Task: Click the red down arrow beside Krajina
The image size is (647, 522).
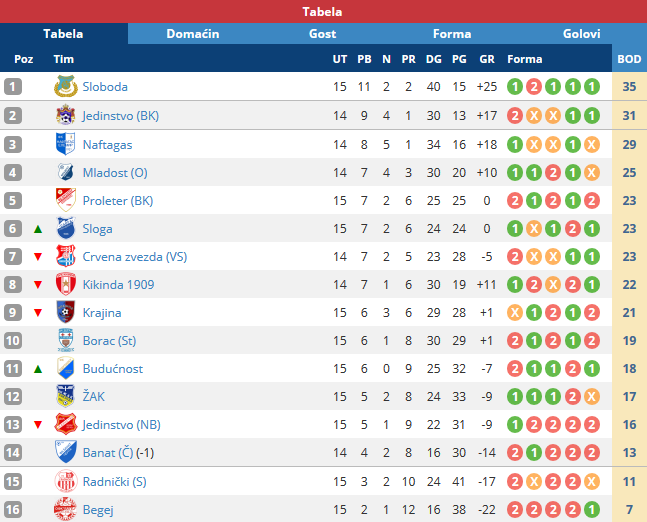Action: [x=38, y=313]
